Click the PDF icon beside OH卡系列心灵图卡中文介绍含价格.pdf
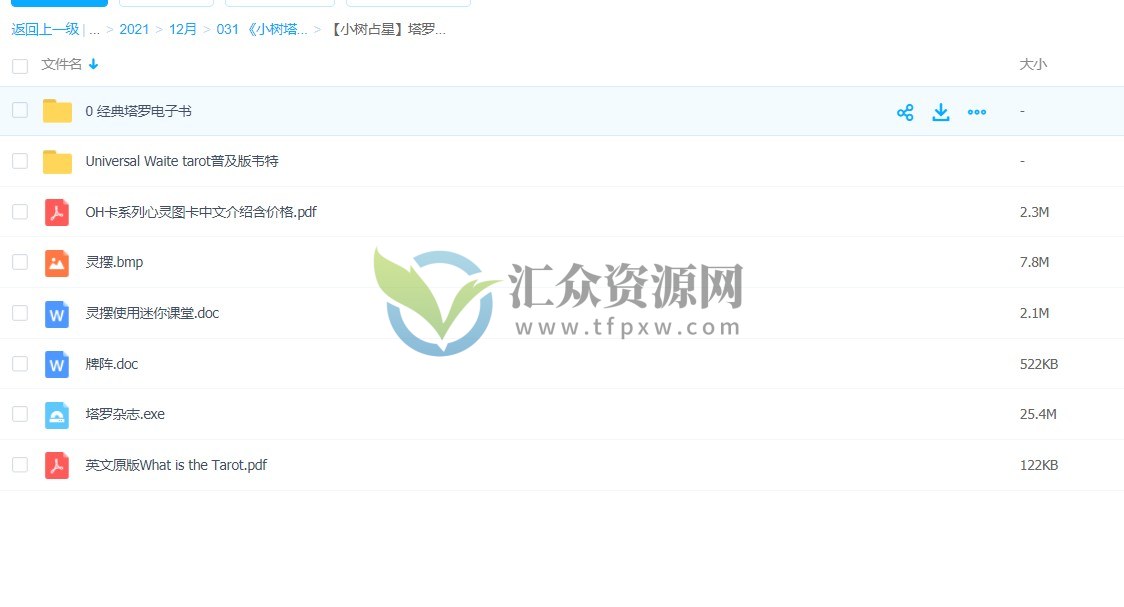 56,212
